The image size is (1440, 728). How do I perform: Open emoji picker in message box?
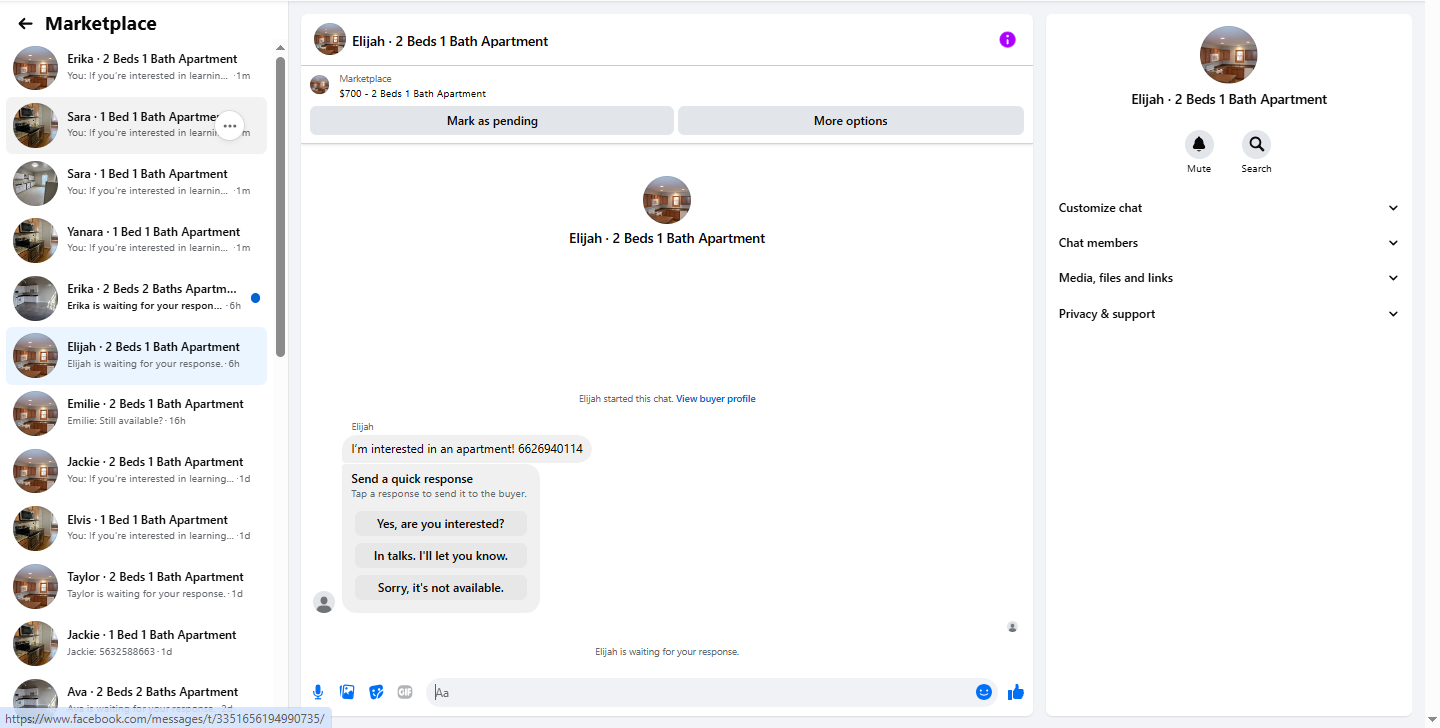pyautogui.click(x=984, y=692)
